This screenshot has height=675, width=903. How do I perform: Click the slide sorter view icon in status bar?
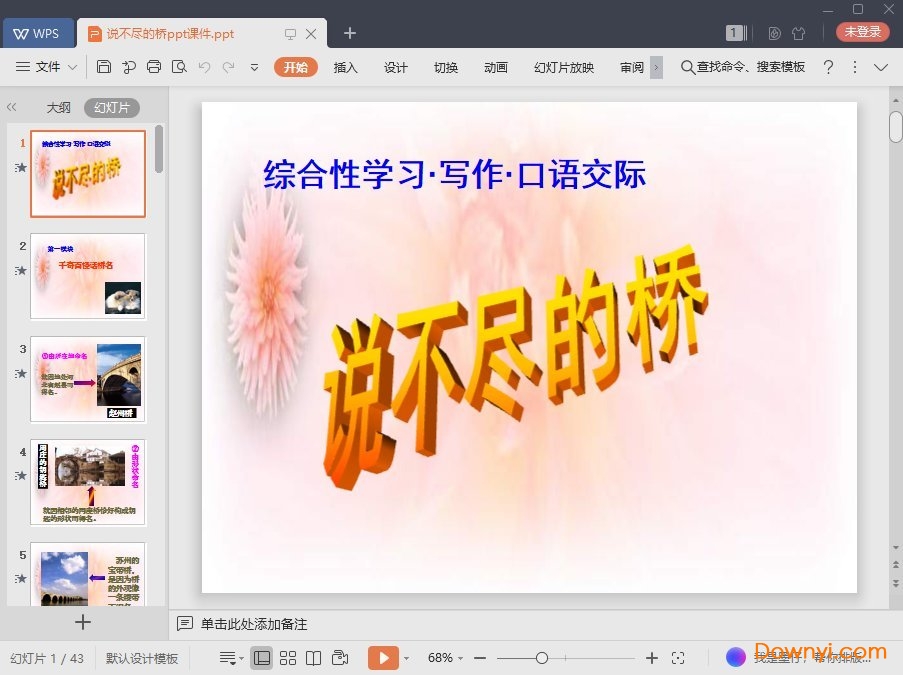[288, 657]
